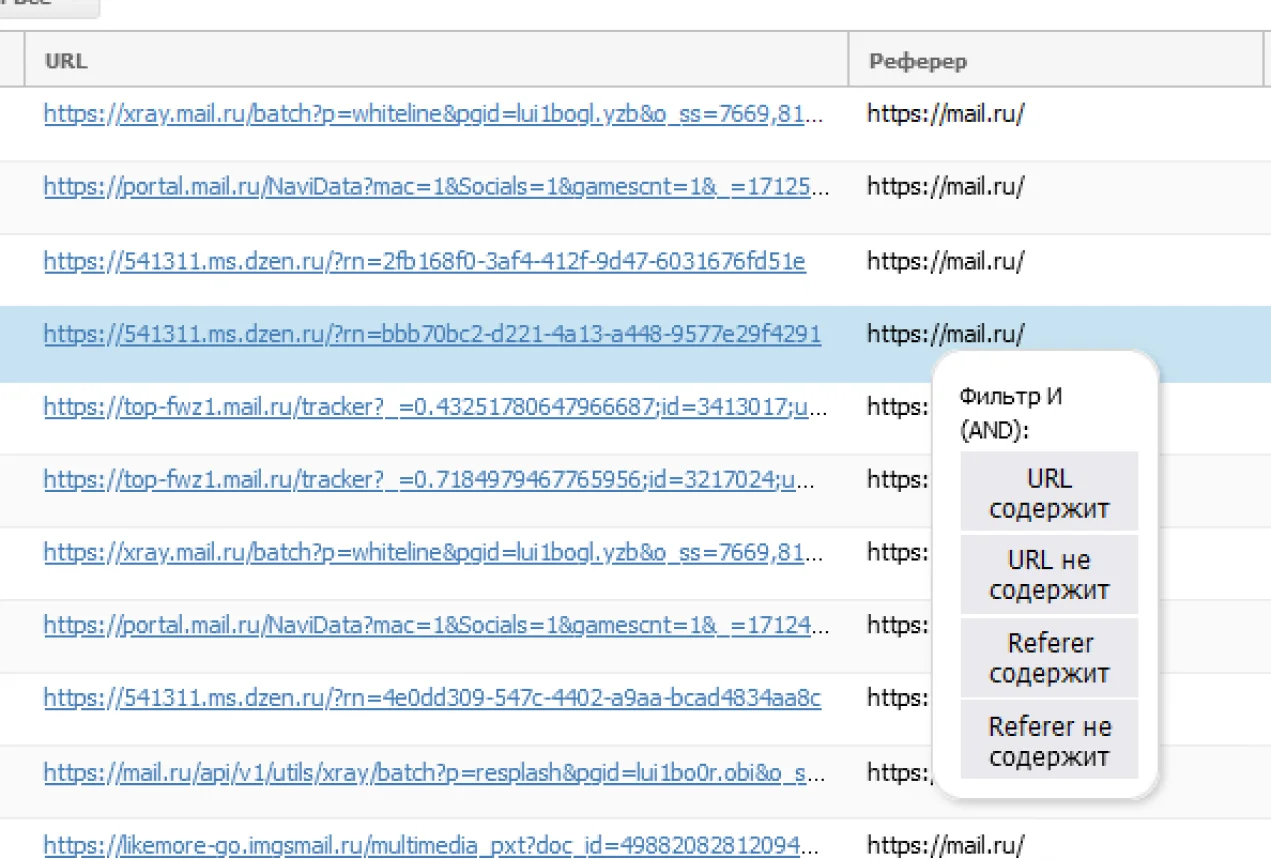Open the dzen.ru link with rn=4e0dd309

click(432, 697)
